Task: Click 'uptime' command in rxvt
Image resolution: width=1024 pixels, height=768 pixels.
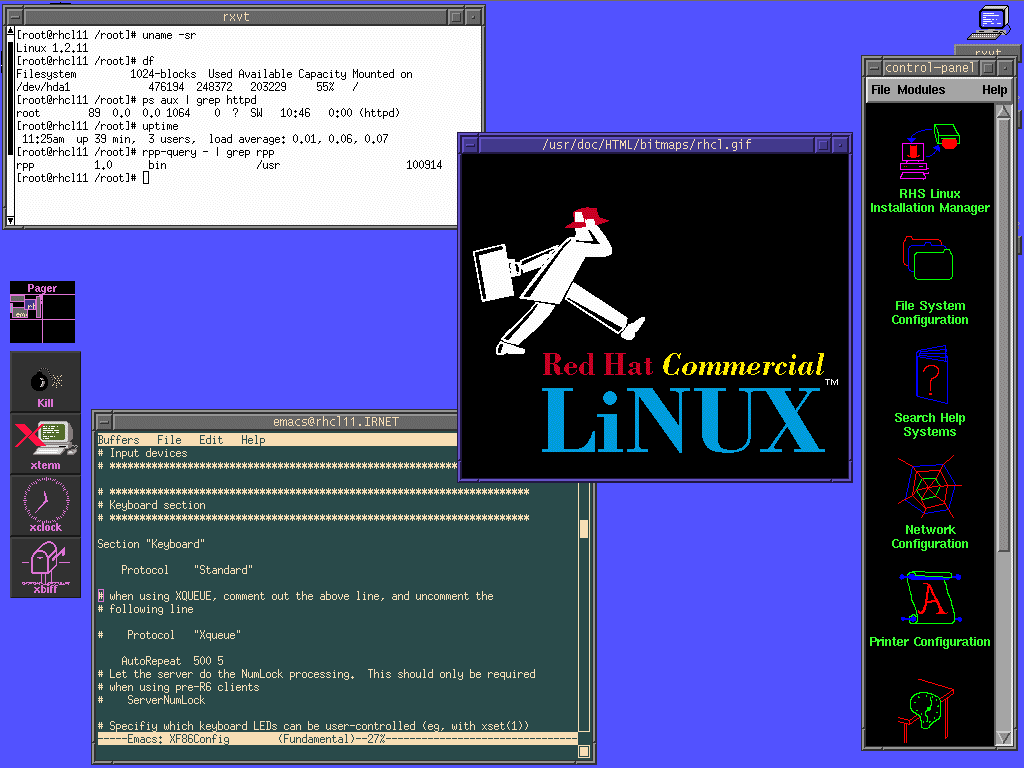Action: click(160, 127)
